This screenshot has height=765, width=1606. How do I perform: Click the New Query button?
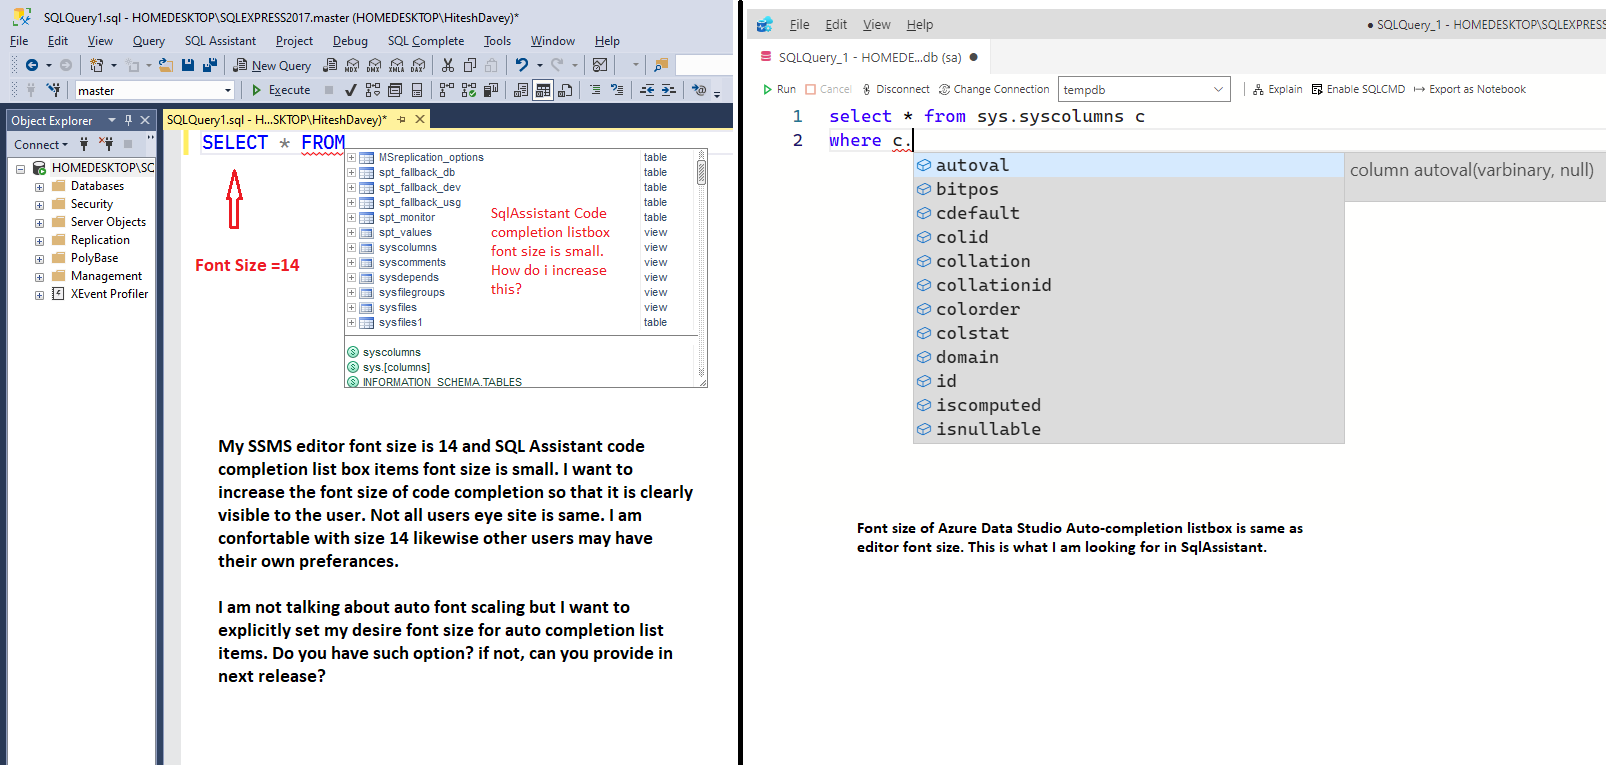[x=272, y=65]
